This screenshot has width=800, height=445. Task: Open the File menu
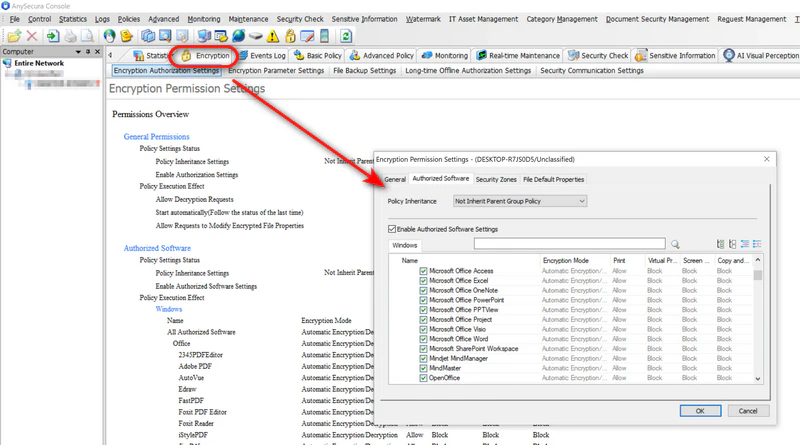click(x=15, y=19)
